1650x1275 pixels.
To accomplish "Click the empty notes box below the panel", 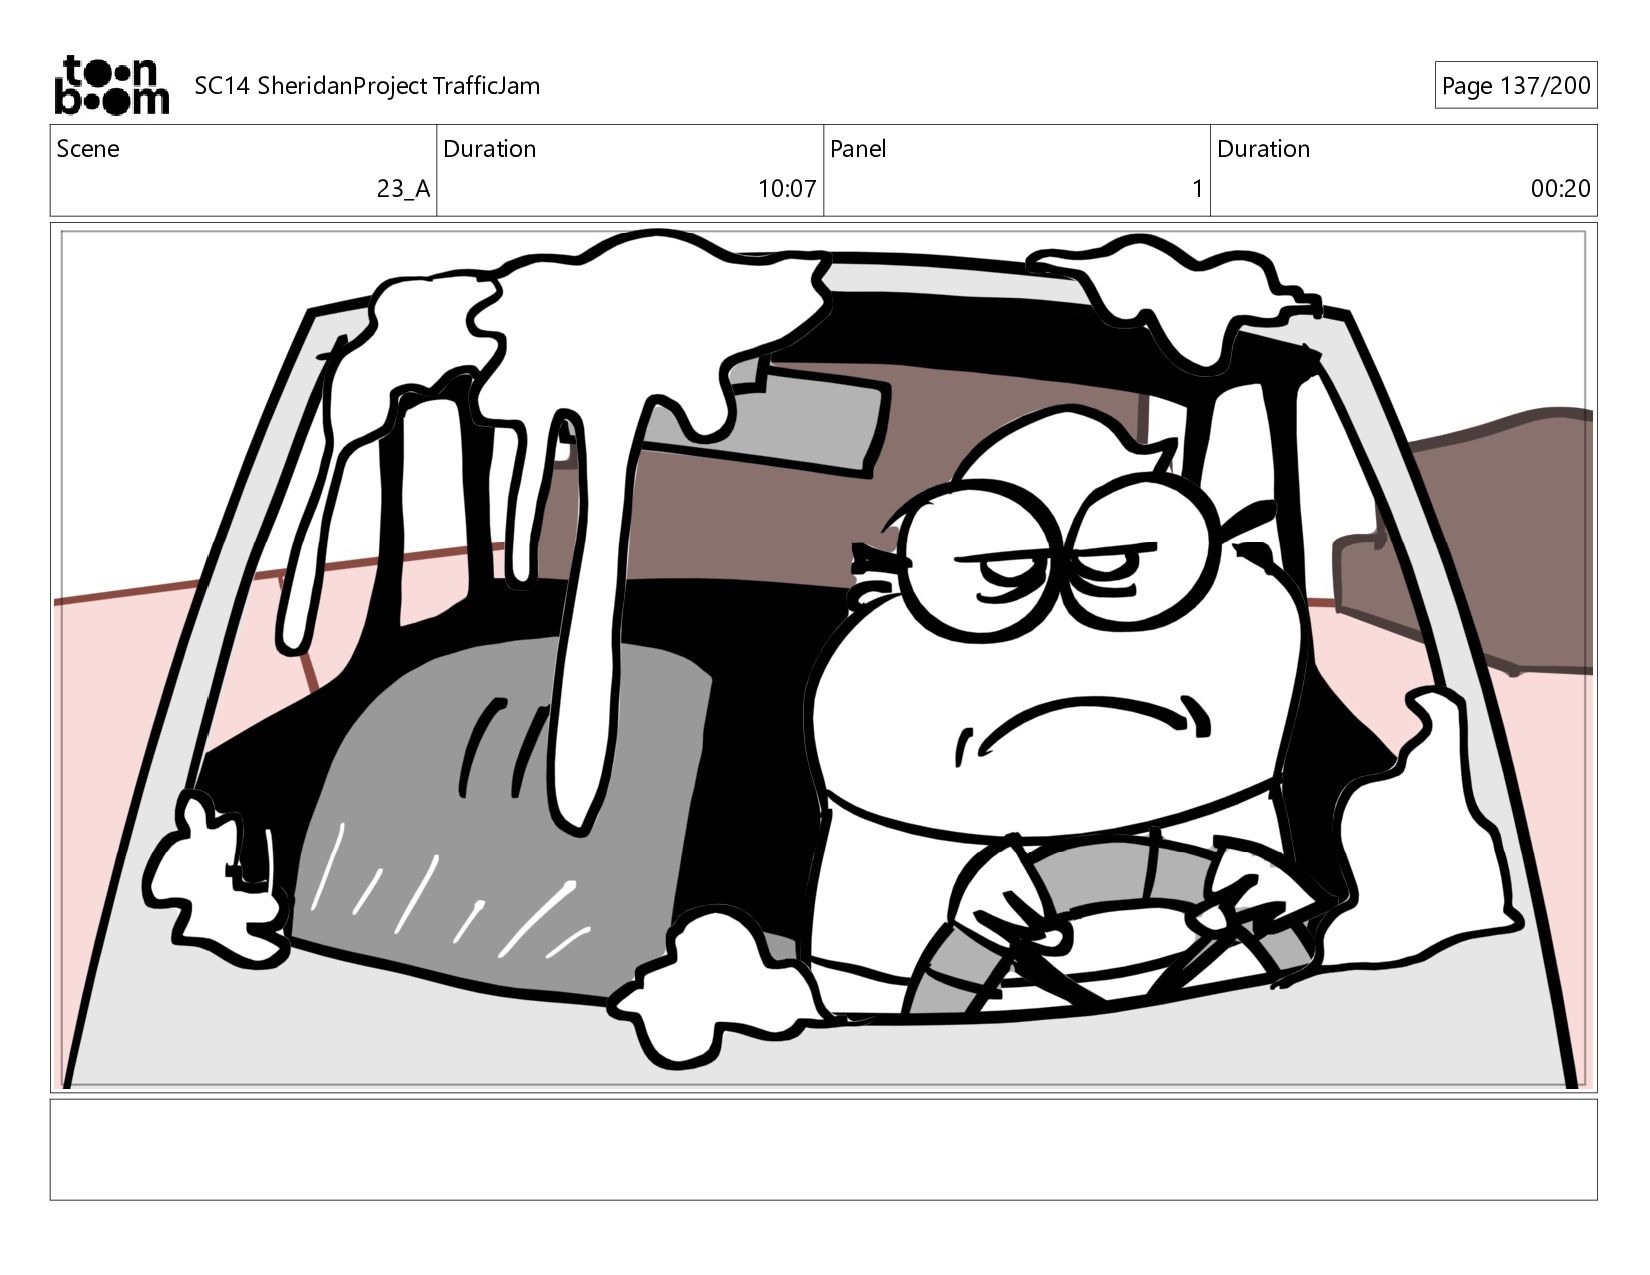I will pyautogui.click(x=823, y=1149).
